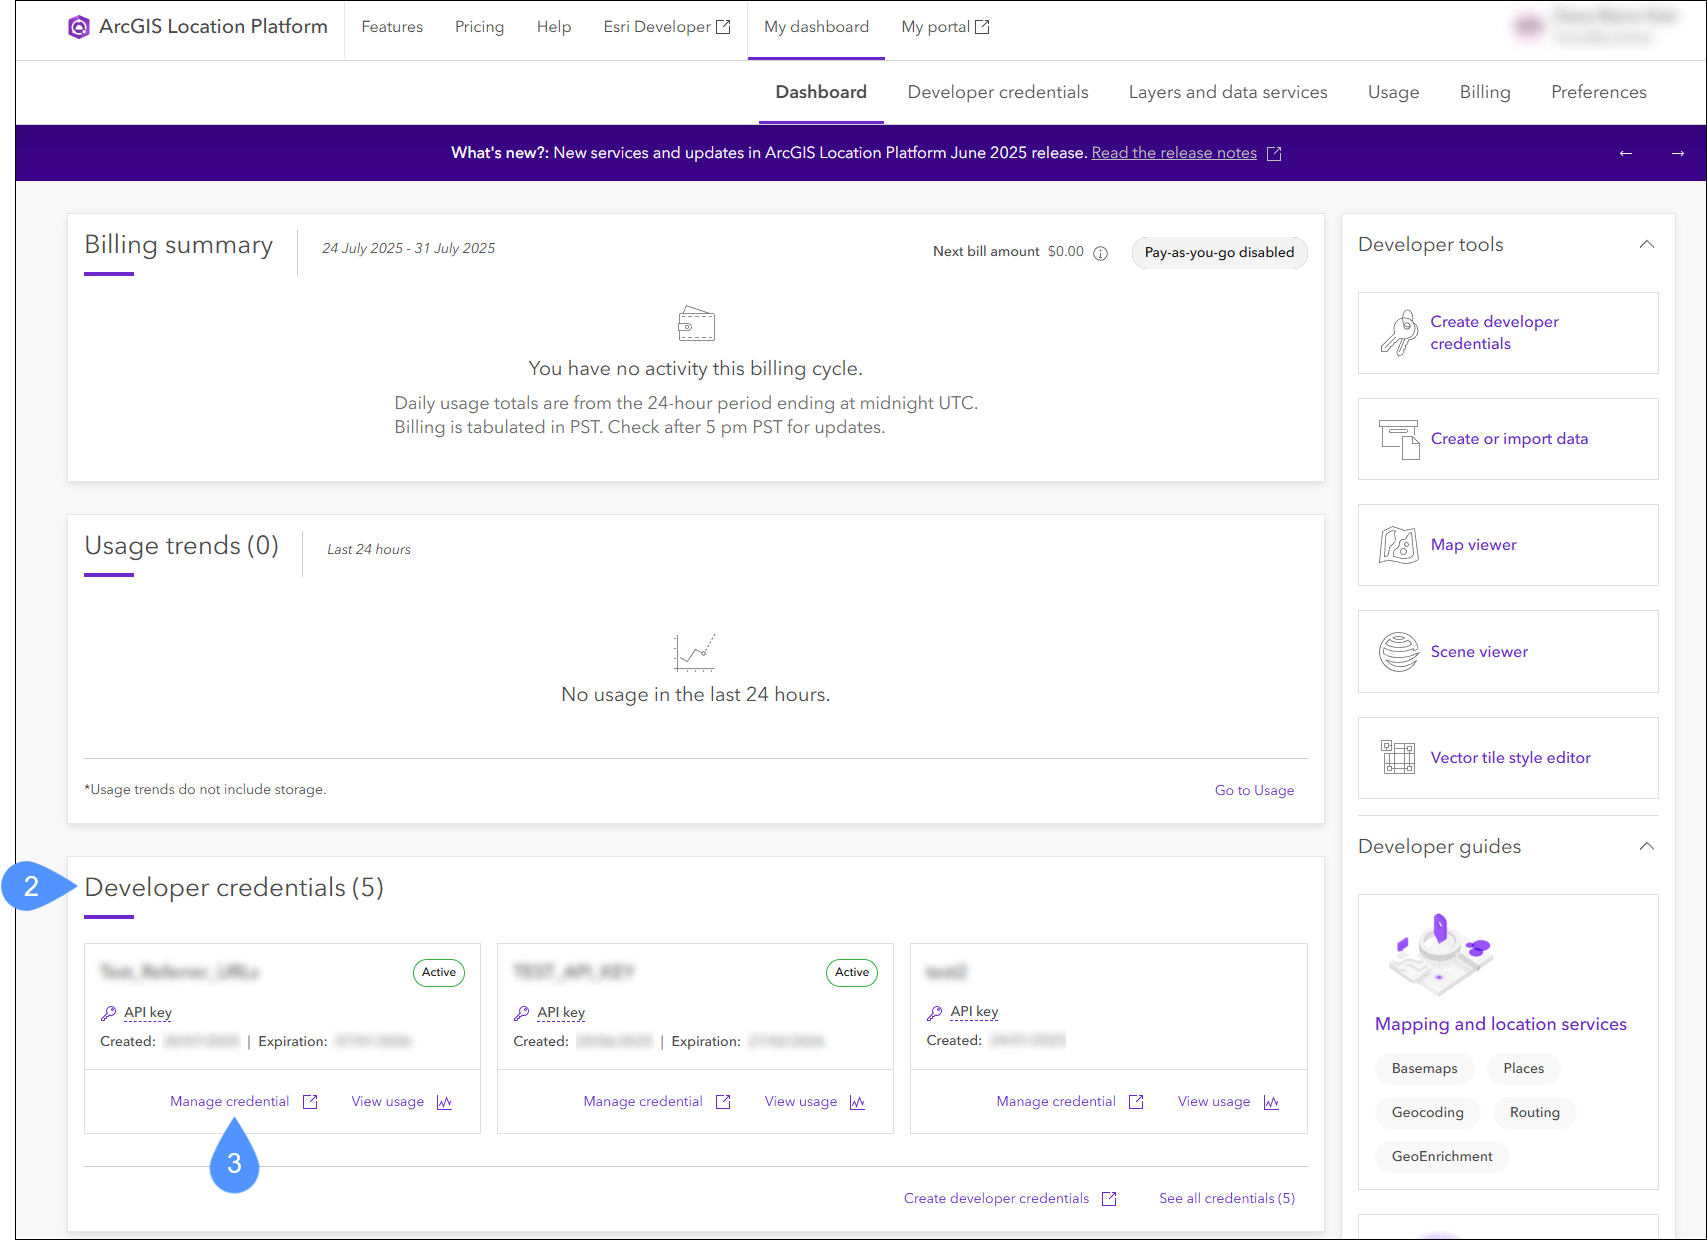The width and height of the screenshot is (1707, 1240).
Task: Follow the Go to Usage link
Action: (1254, 791)
